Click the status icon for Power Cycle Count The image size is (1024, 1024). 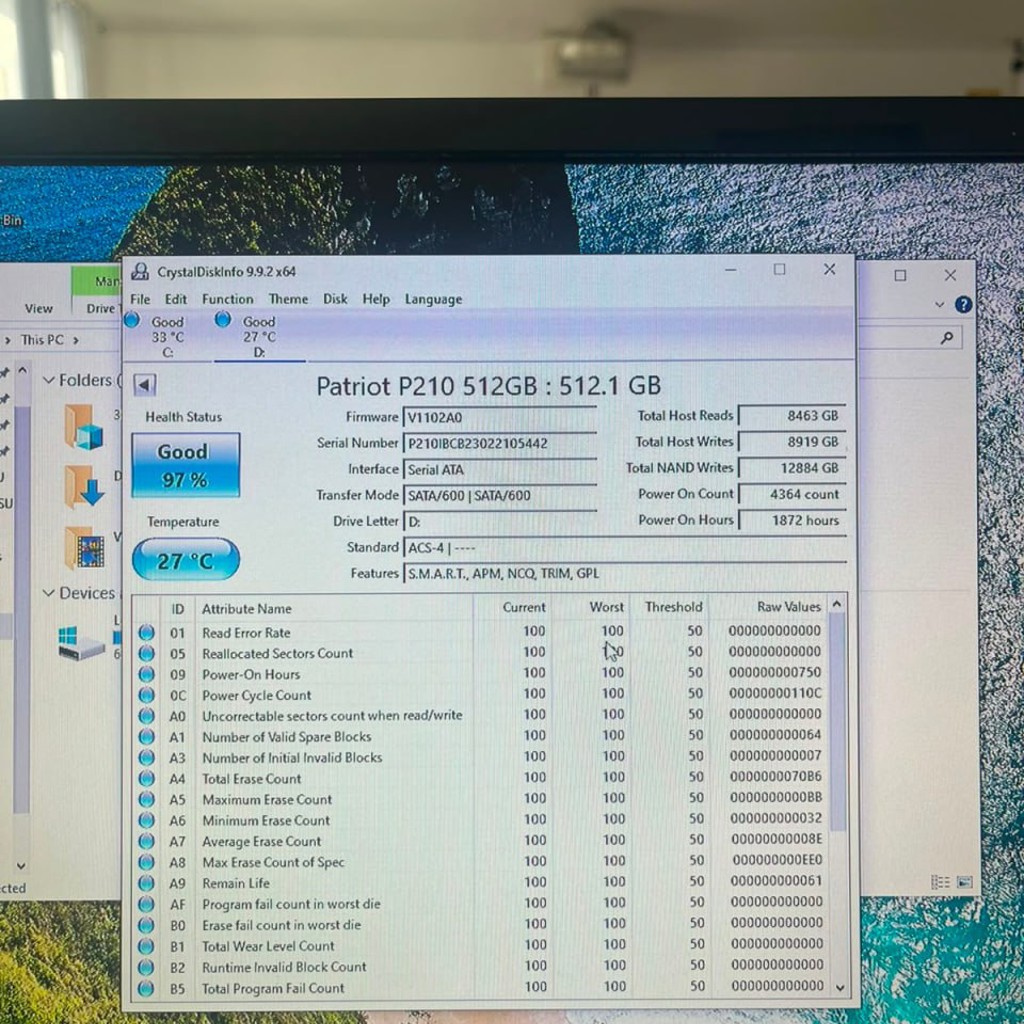pyautogui.click(x=146, y=695)
